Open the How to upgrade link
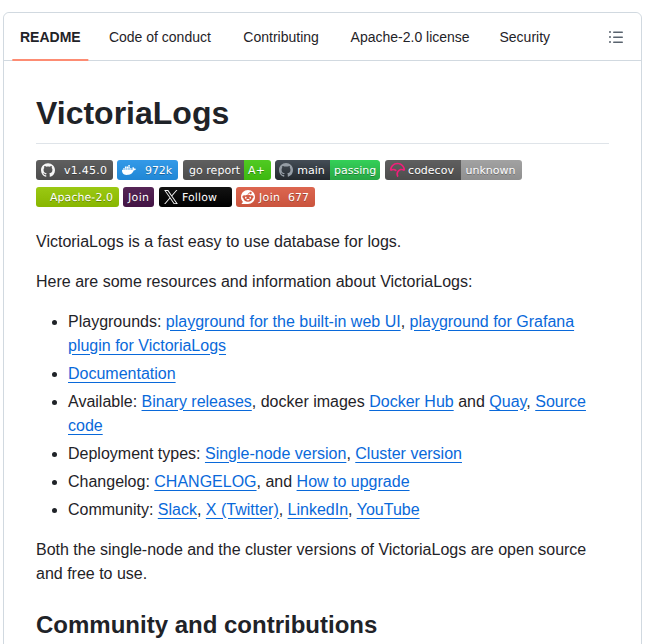 tap(353, 481)
